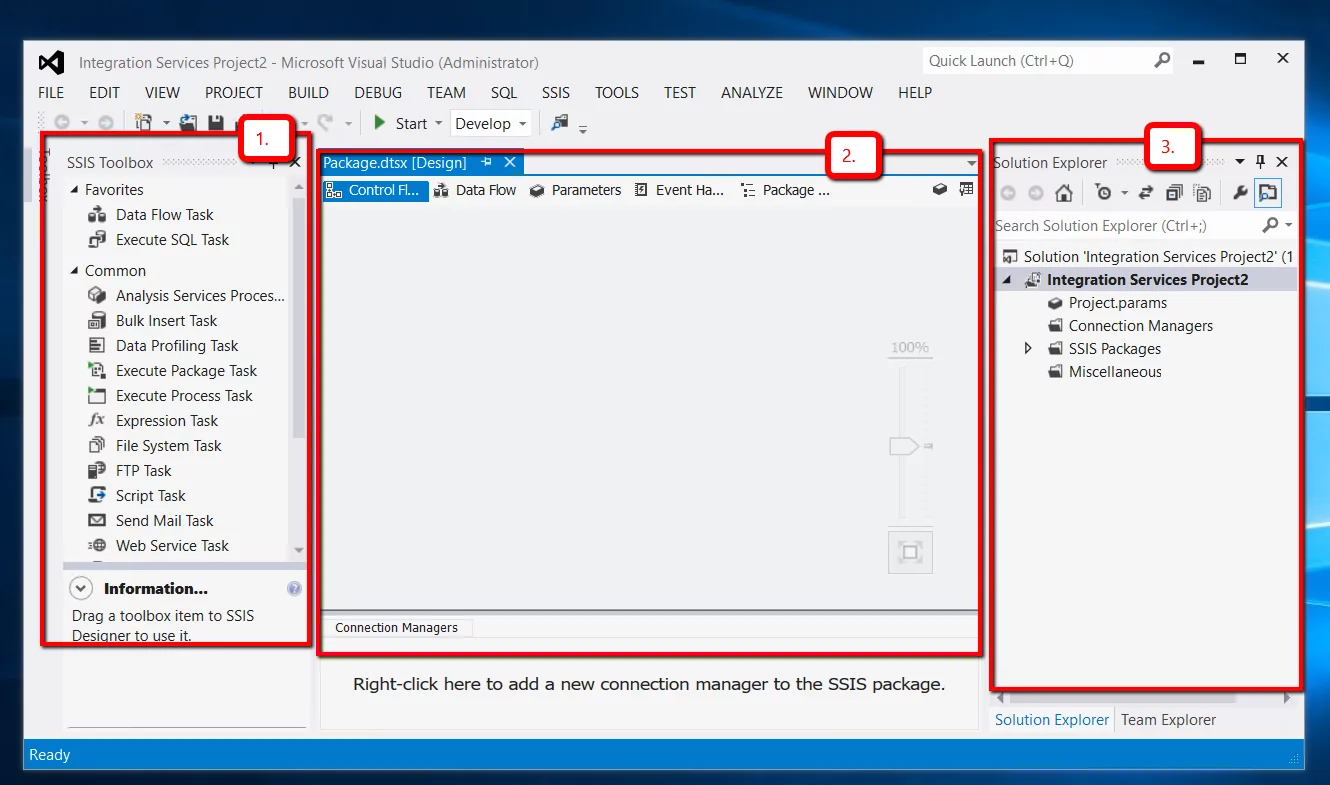The image size is (1330, 785).
Task: Switch to the Package Explorer tab
Action: click(785, 190)
